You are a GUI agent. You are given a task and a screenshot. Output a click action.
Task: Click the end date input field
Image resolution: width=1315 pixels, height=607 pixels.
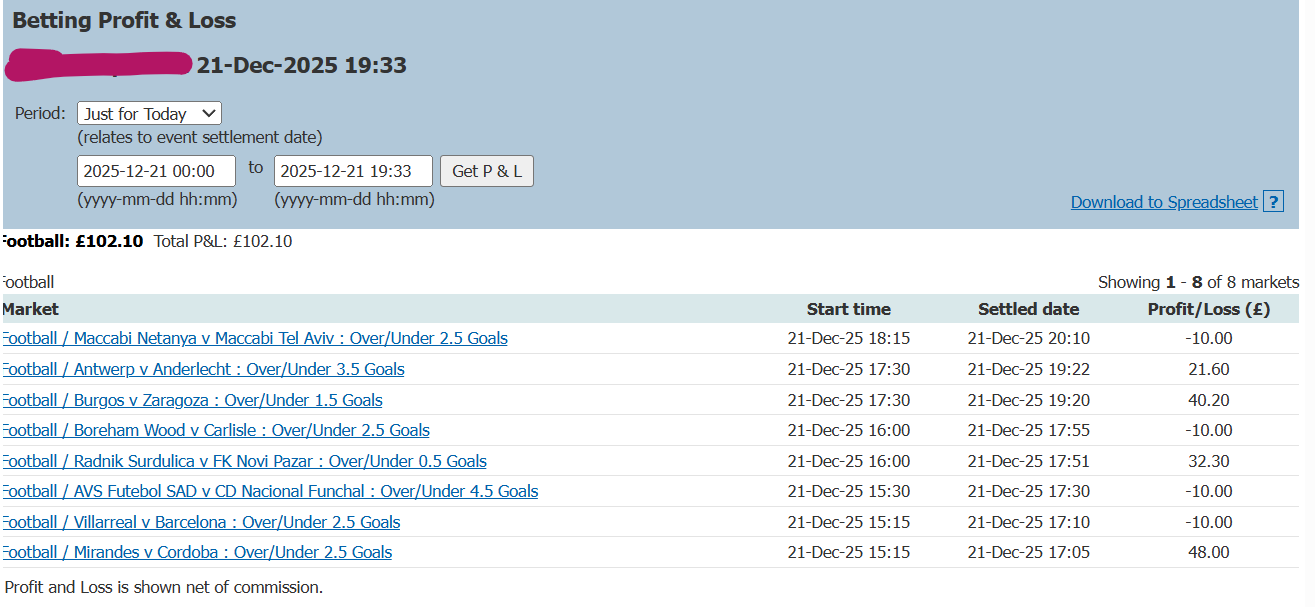click(353, 171)
